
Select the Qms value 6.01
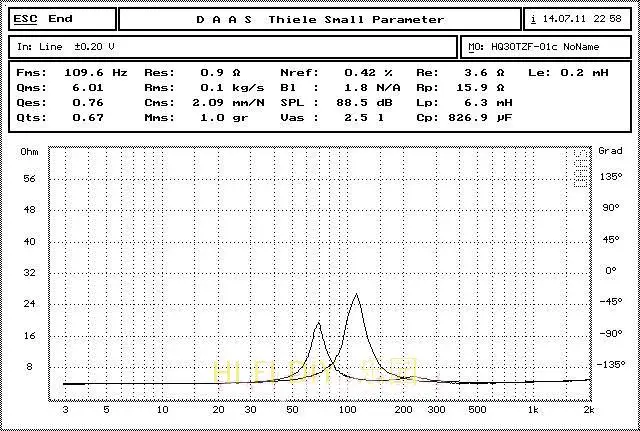click(88, 88)
